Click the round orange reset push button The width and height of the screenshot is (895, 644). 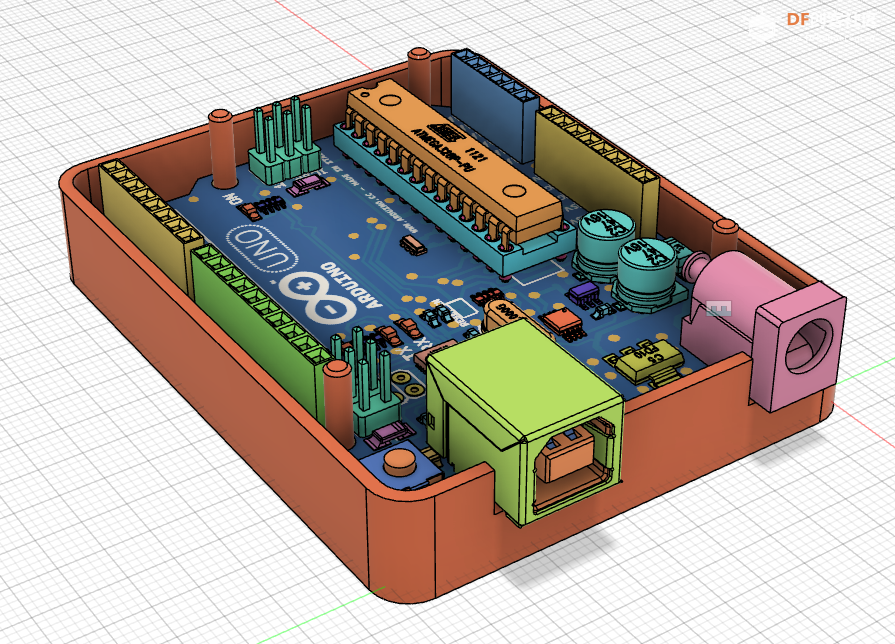[x=400, y=461]
